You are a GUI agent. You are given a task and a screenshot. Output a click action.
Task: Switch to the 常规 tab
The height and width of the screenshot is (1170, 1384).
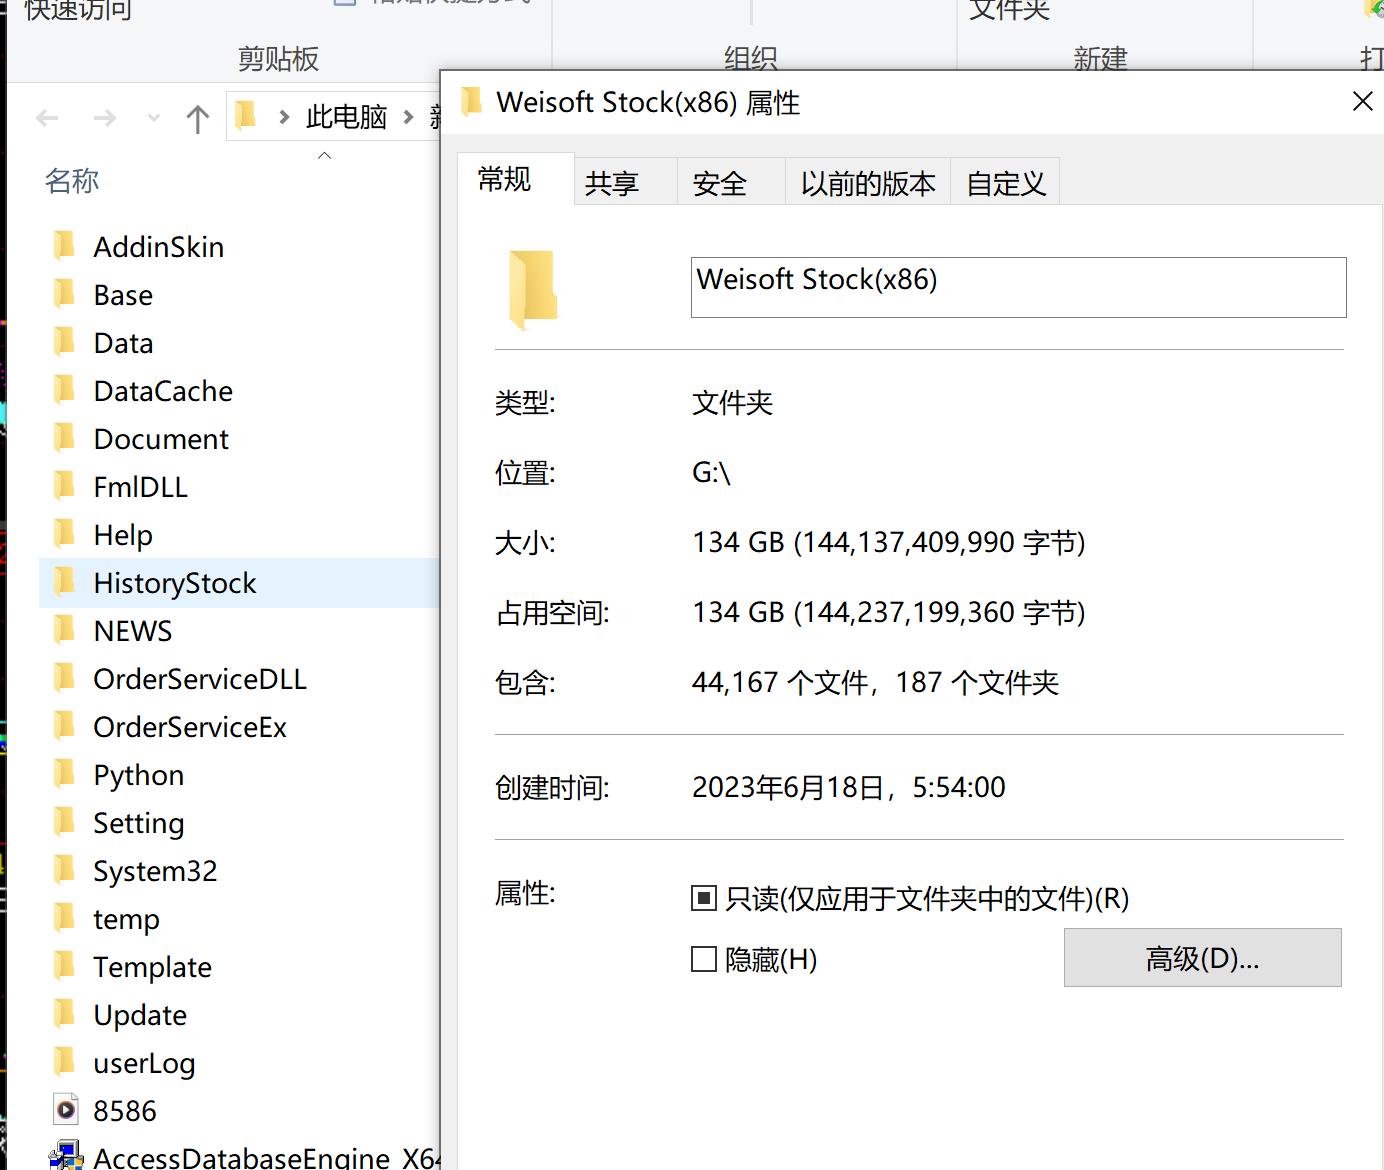(515, 179)
